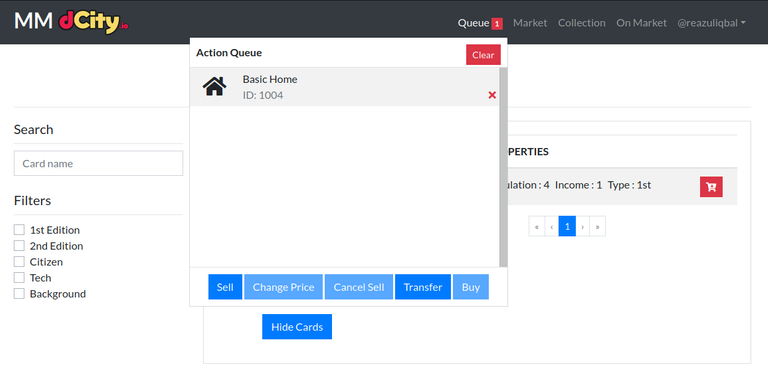Tick the Tech filter checkbox
This screenshot has height=375, width=768.
click(x=19, y=278)
